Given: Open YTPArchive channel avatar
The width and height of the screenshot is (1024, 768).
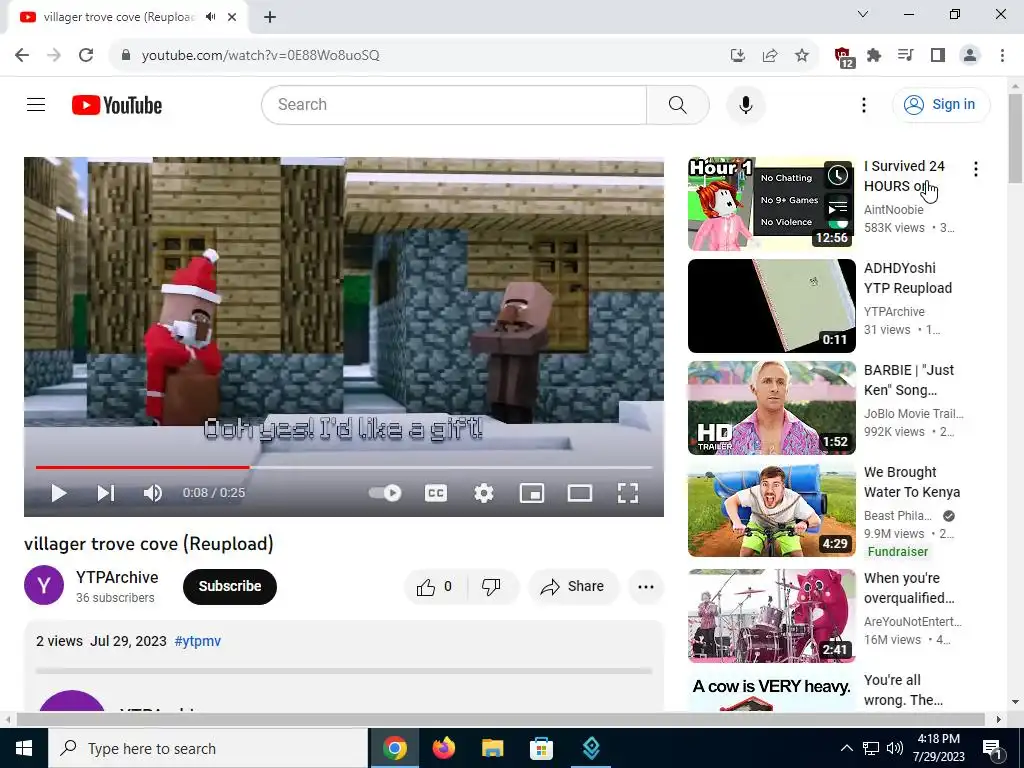Looking at the screenshot, I should [44, 585].
